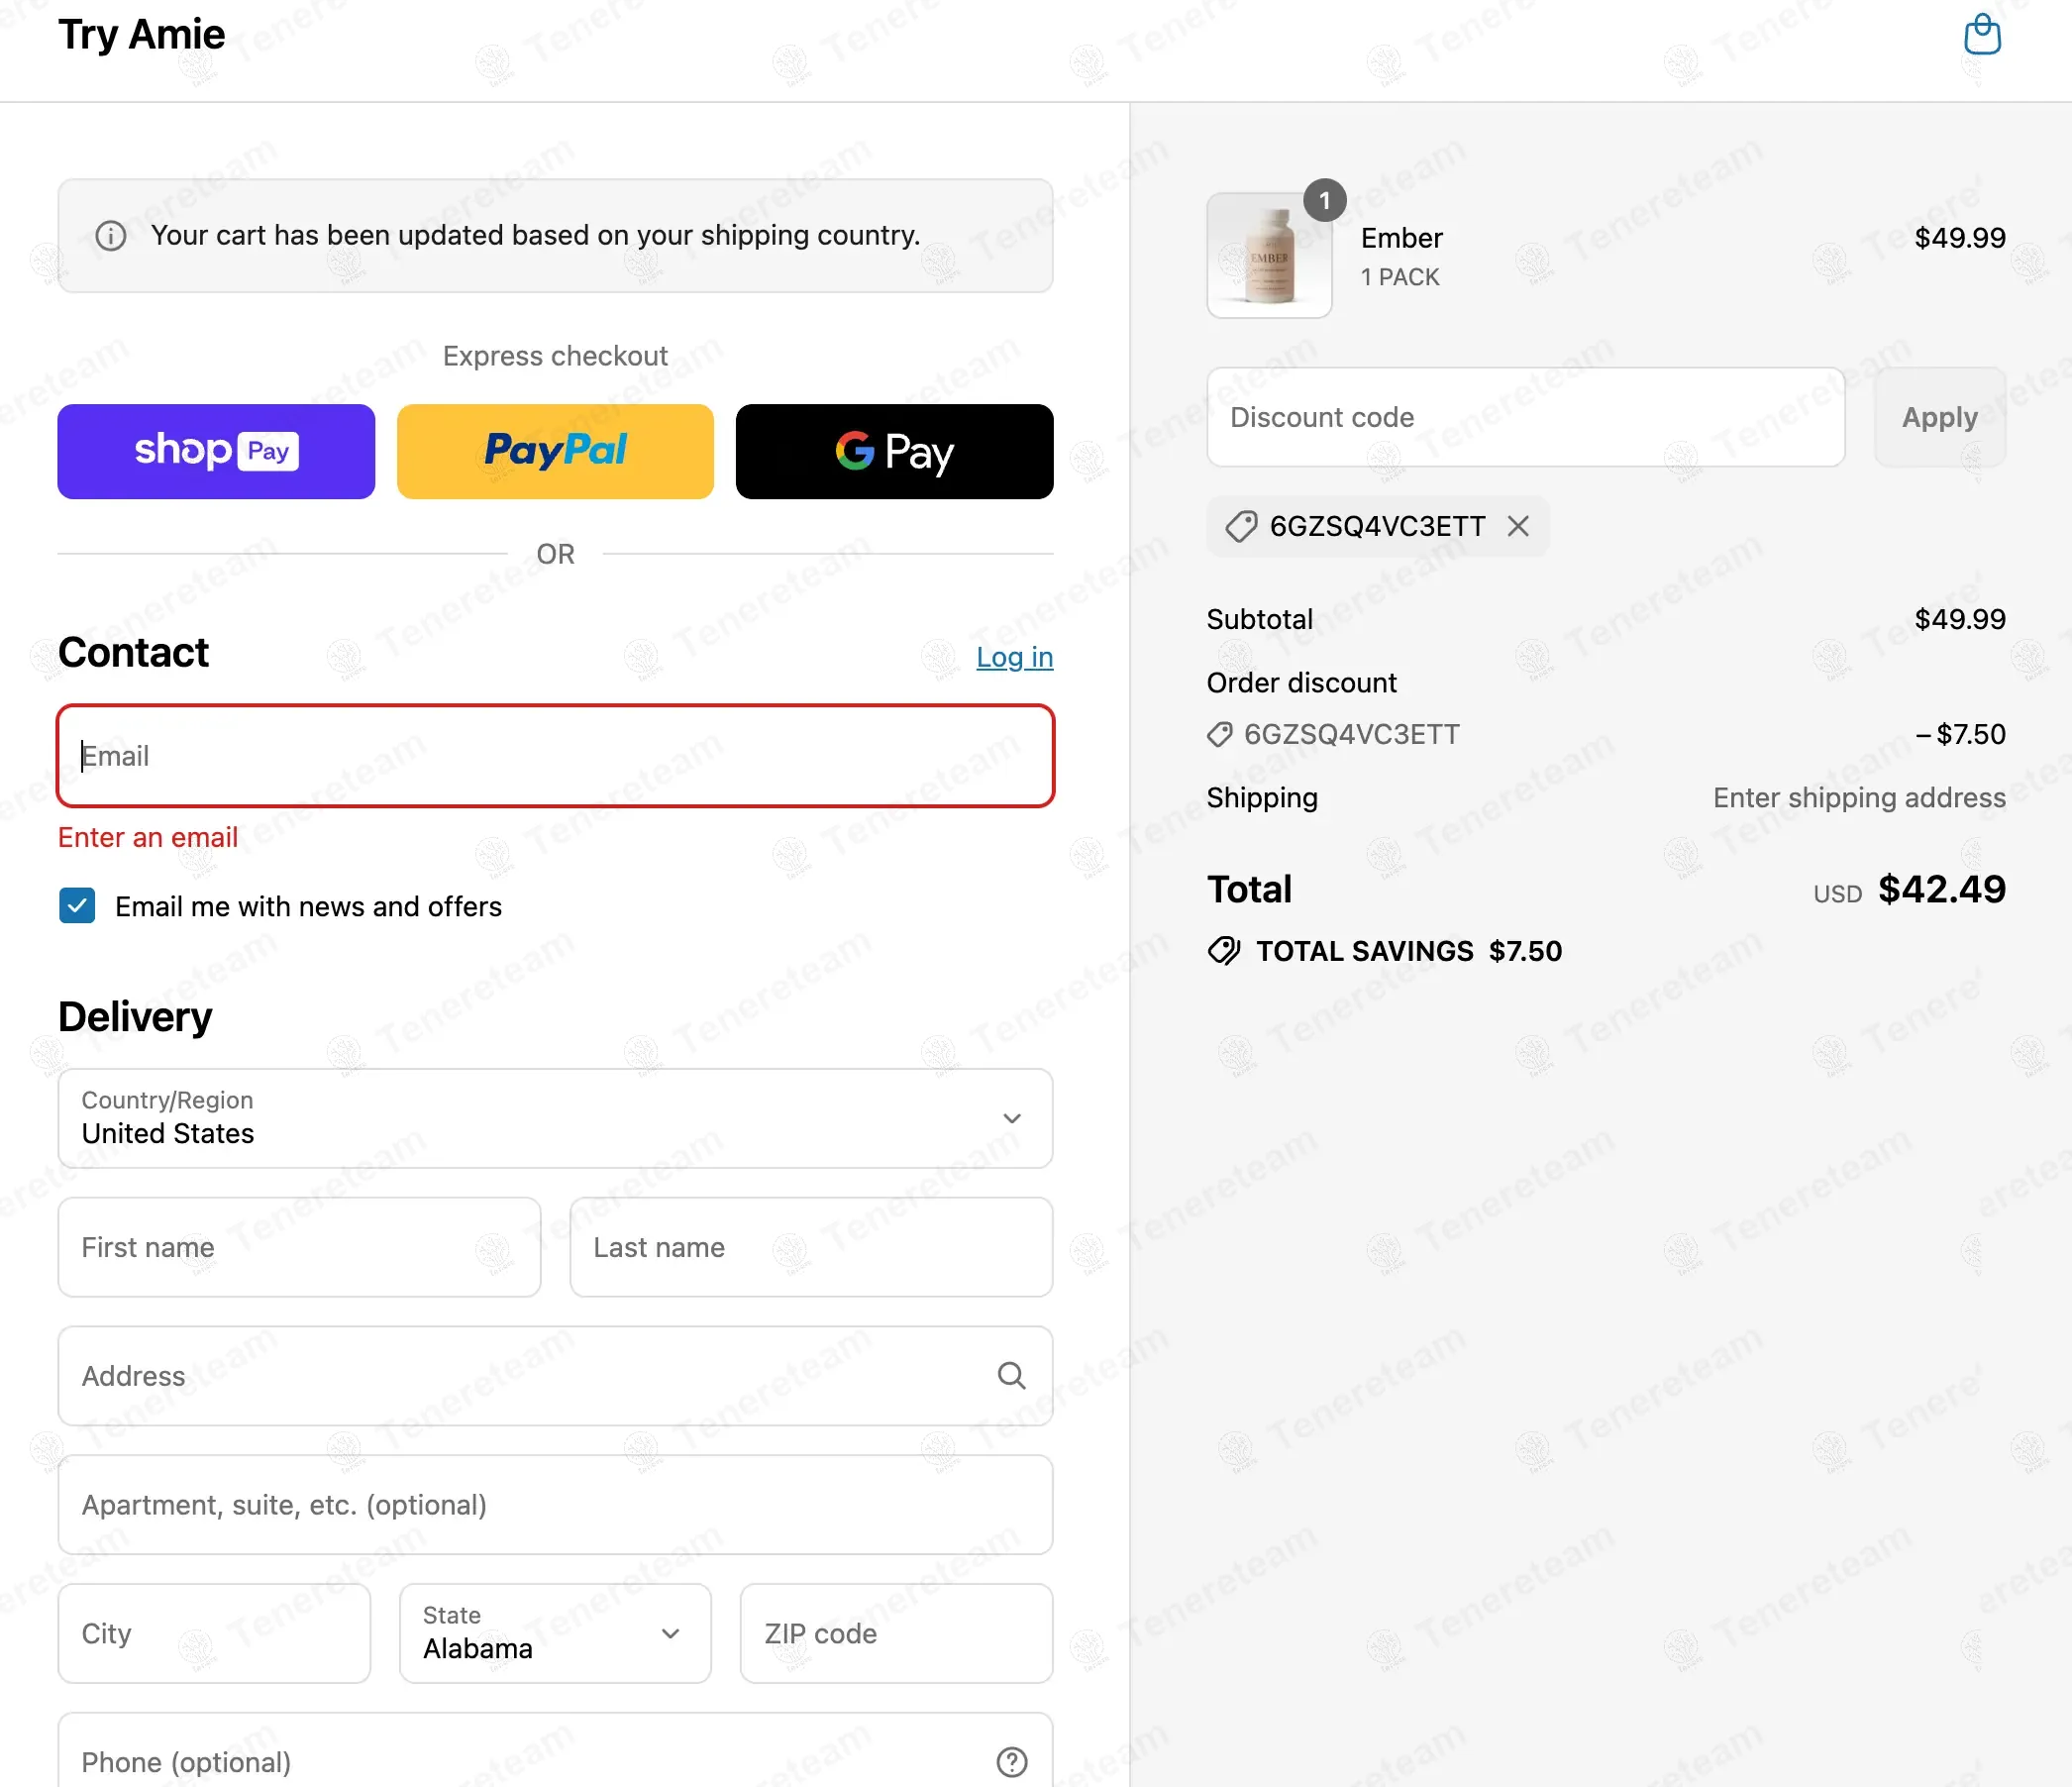
Task: Click the Address input field
Action: pyautogui.click(x=555, y=1376)
